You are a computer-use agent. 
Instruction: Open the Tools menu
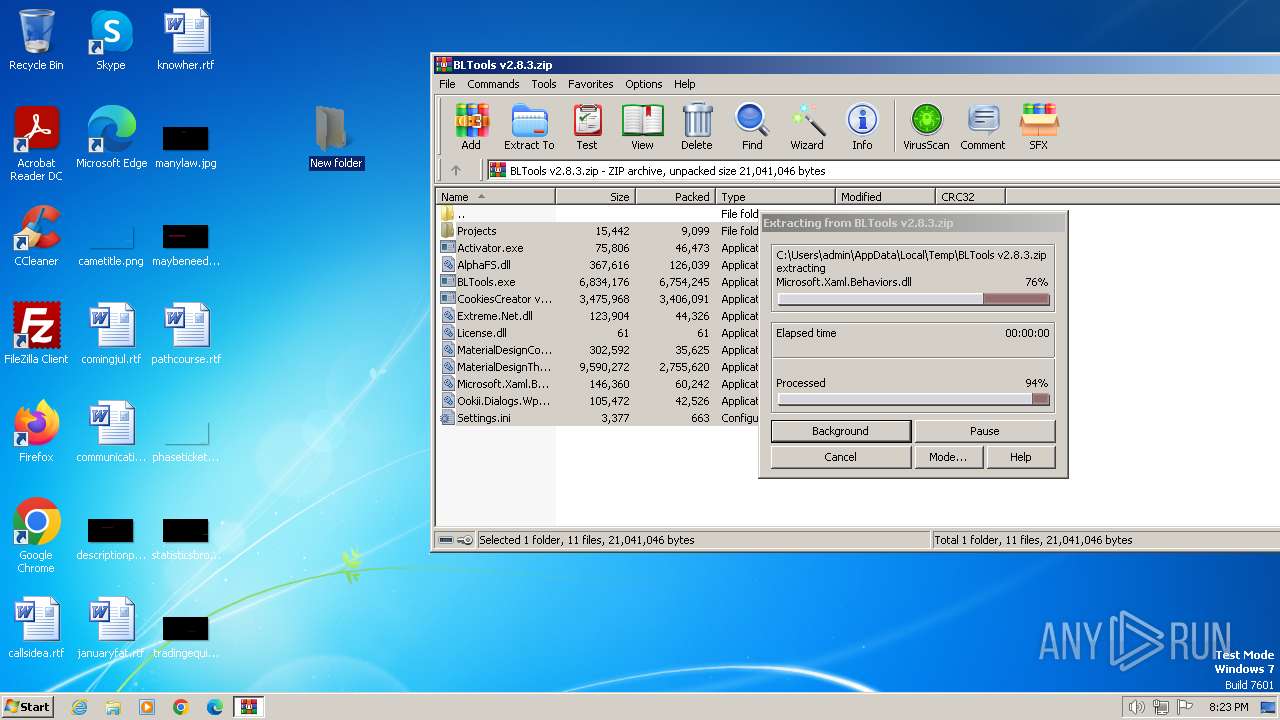click(x=544, y=84)
